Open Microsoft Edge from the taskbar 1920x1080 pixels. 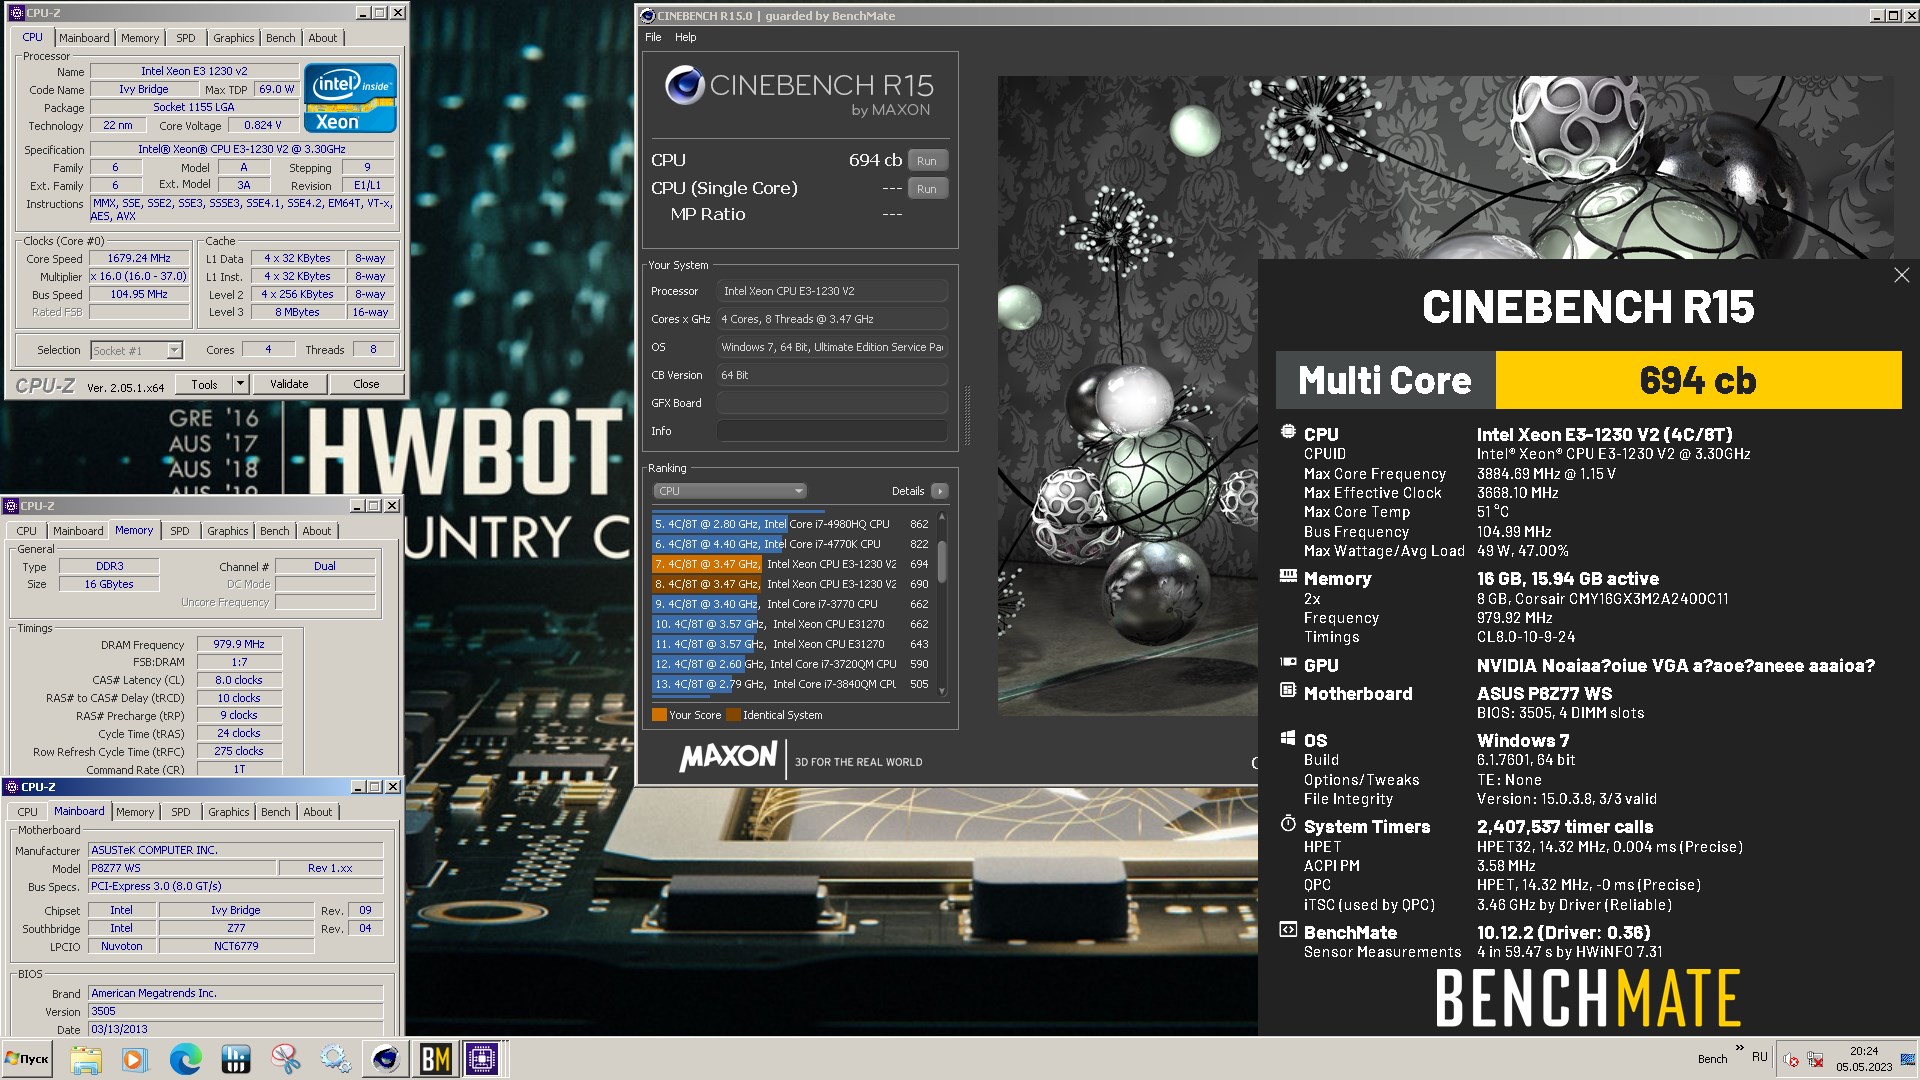coord(185,1059)
